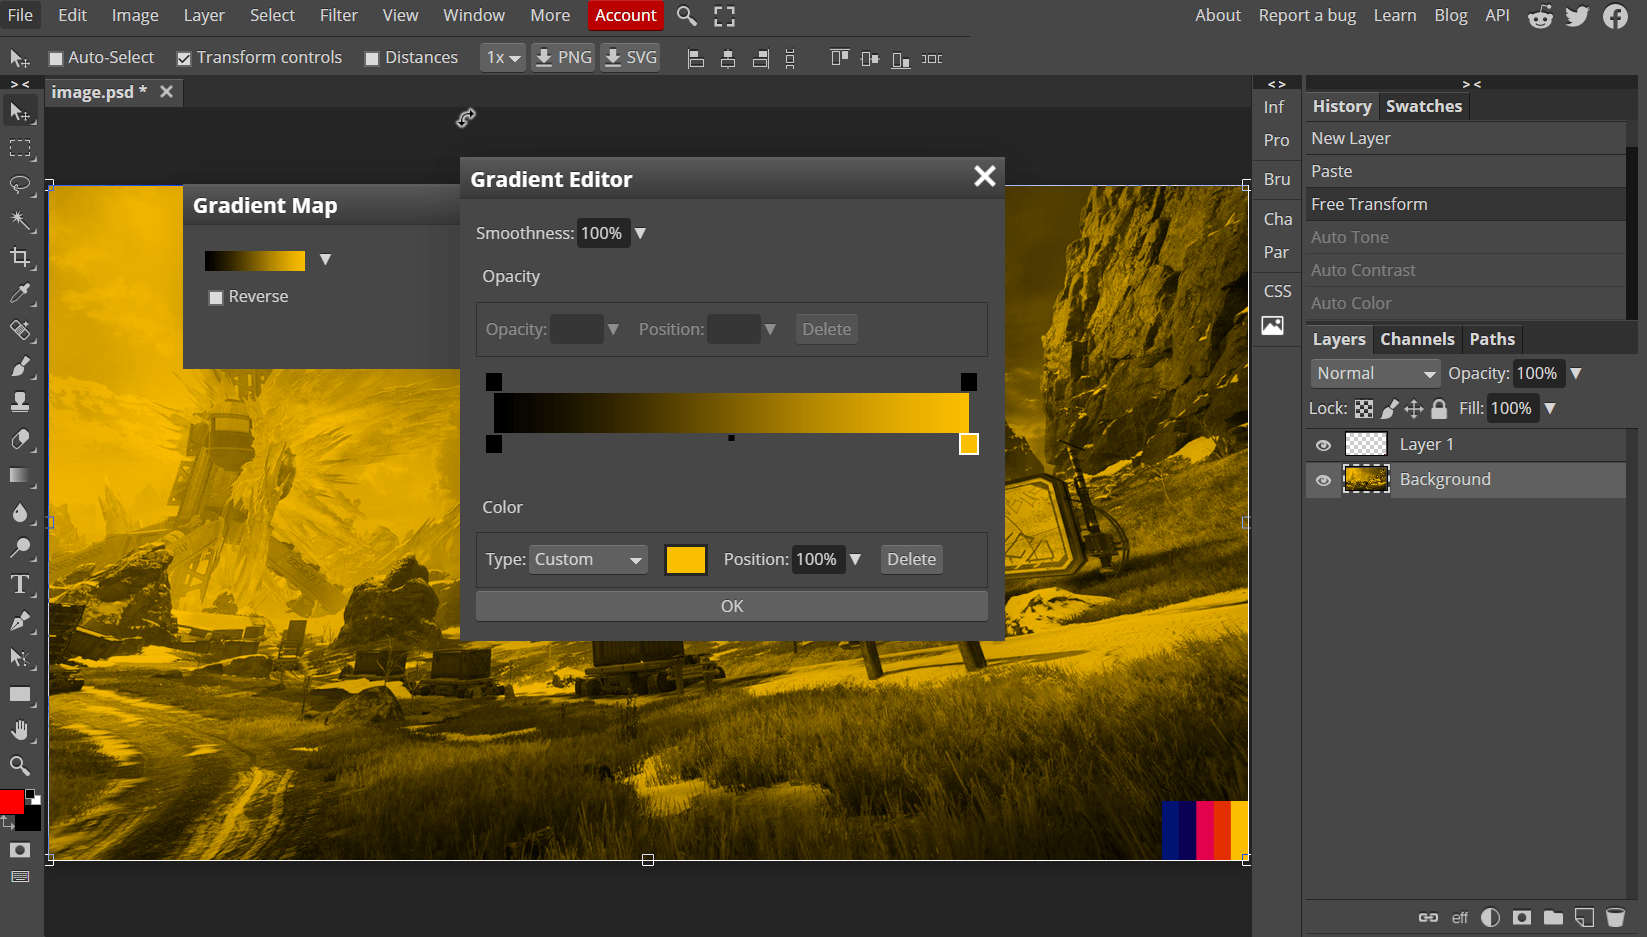The width and height of the screenshot is (1647, 937).
Task: Click the color swatch next to the Type dropdown
Action: pyautogui.click(x=685, y=559)
